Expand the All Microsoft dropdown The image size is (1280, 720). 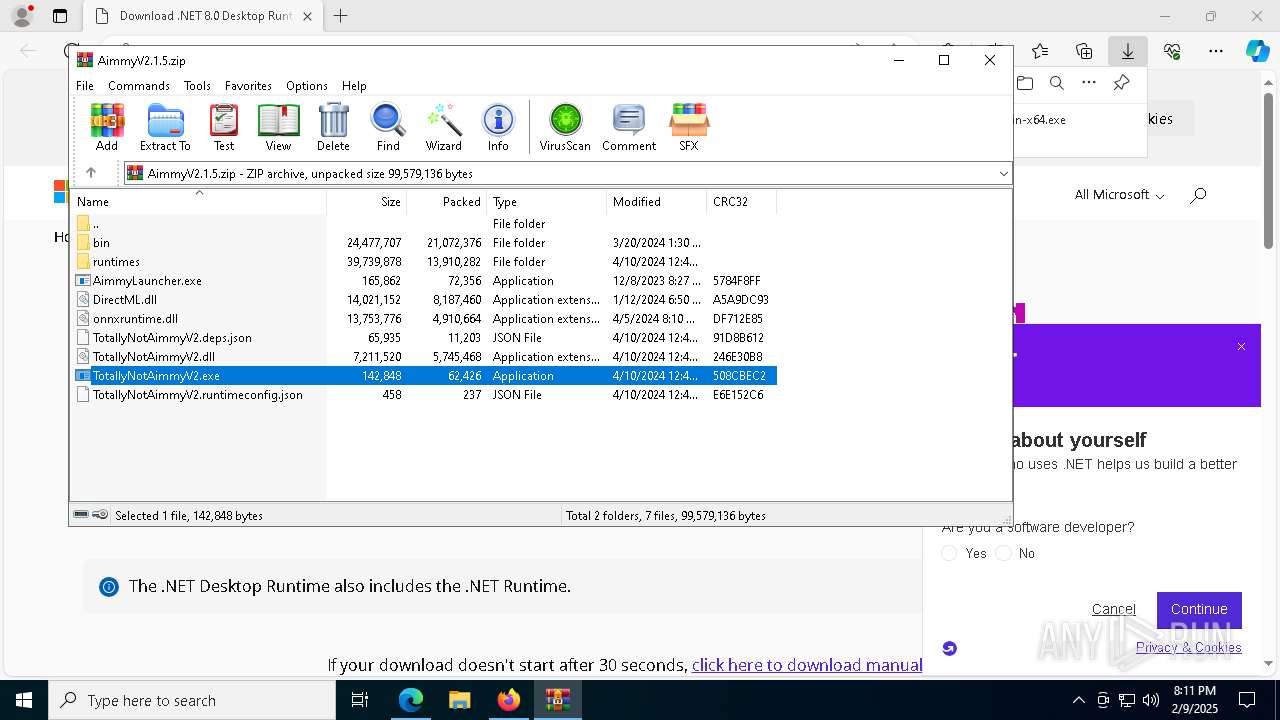pos(1119,195)
